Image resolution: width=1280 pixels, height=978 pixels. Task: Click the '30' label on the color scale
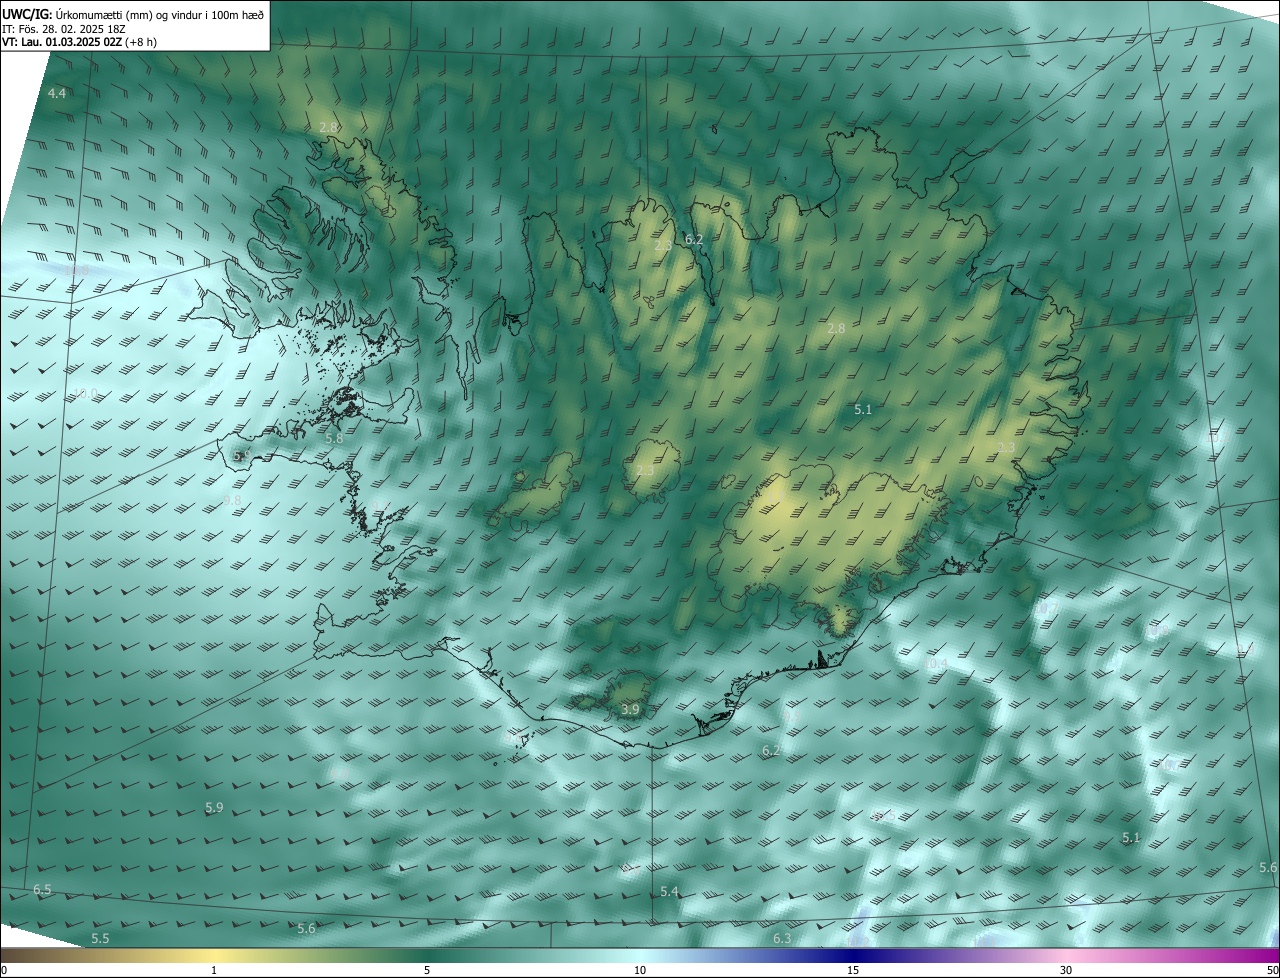[x=1066, y=970]
